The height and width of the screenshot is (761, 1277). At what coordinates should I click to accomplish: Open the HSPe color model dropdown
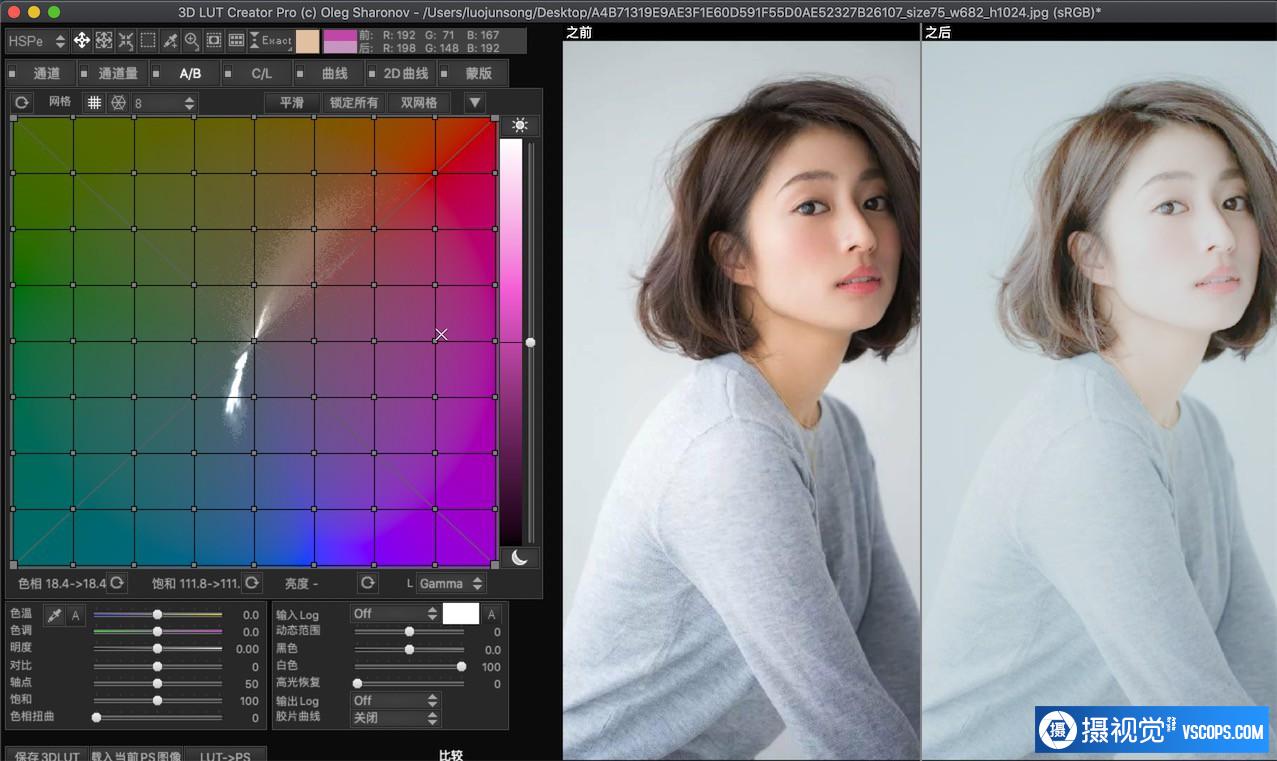(37, 41)
